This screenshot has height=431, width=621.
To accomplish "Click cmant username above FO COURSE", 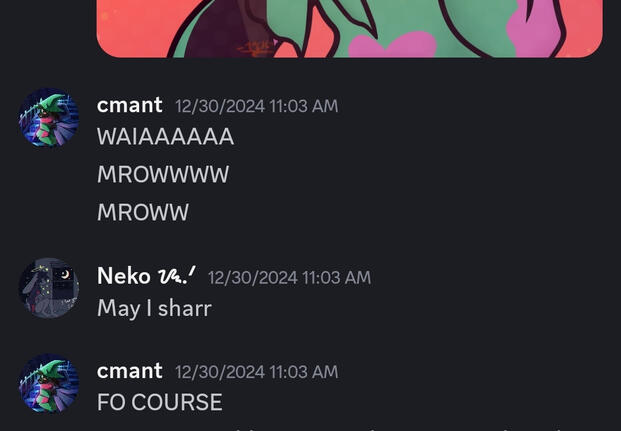I will coord(130,371).
